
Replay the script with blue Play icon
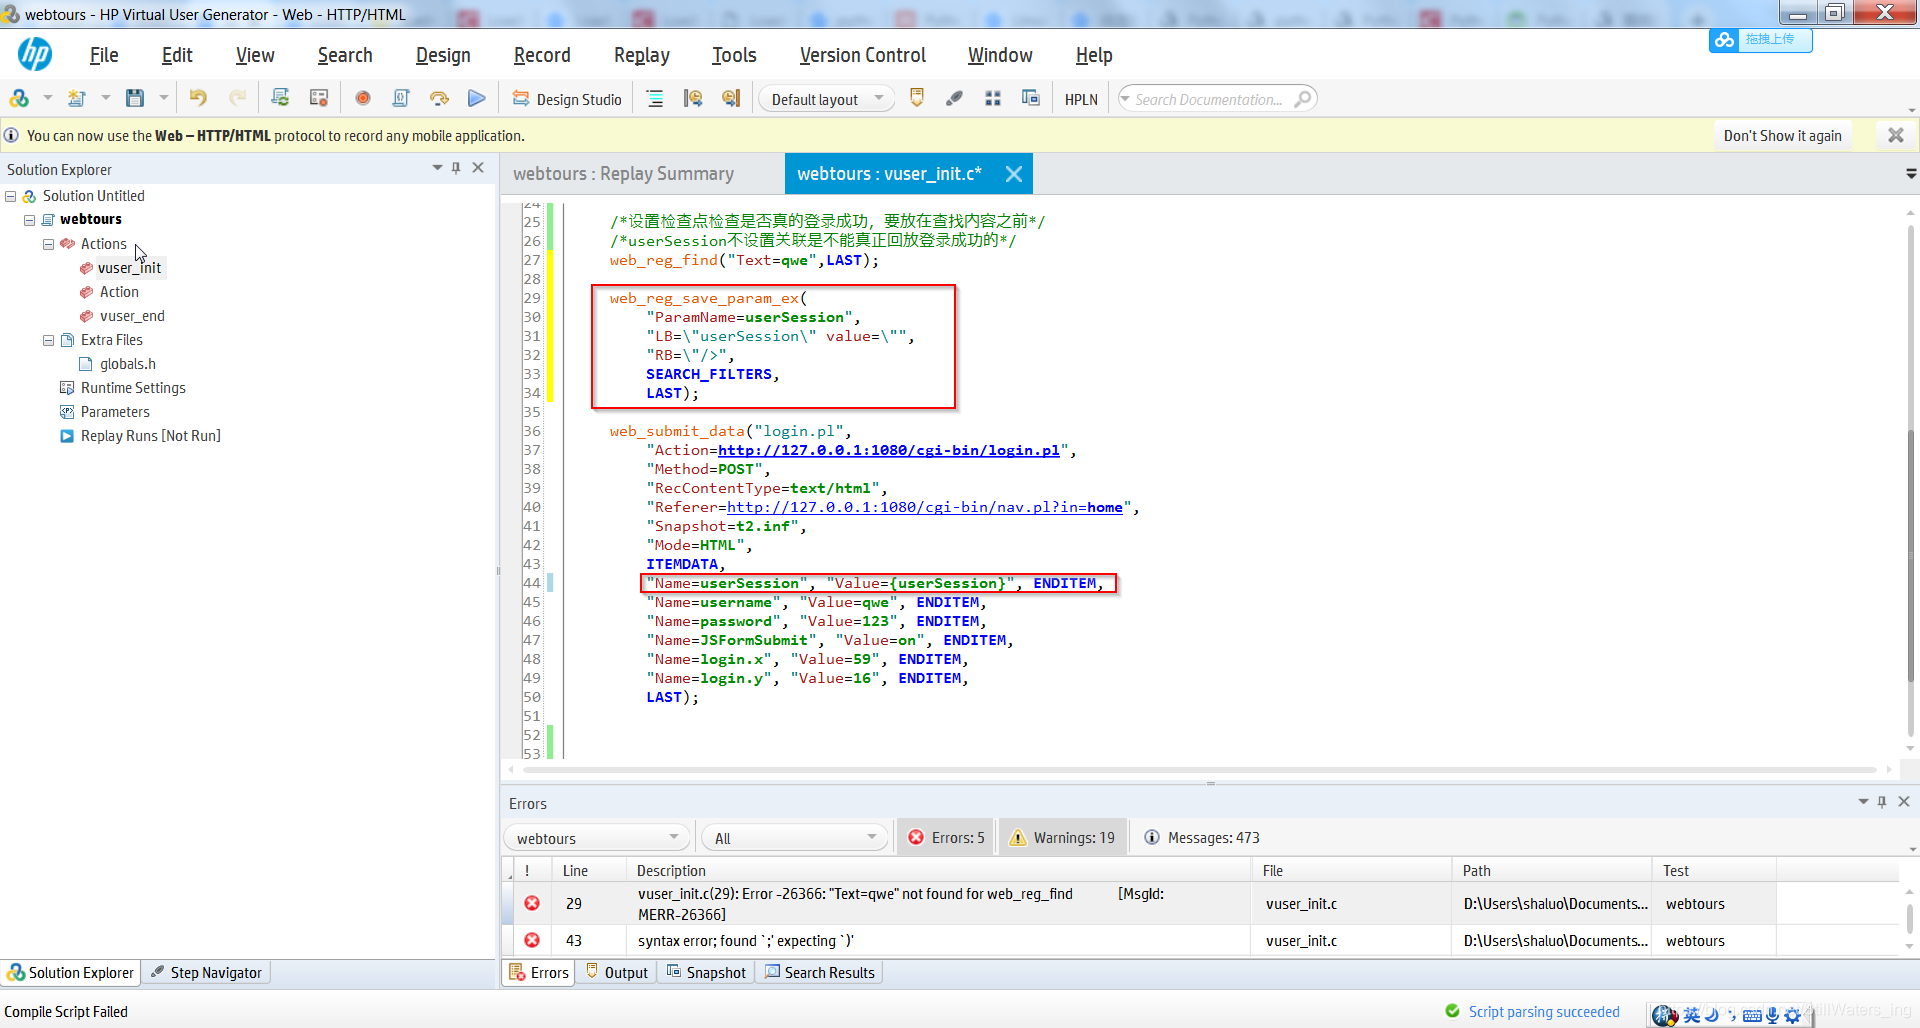click(x=477, y=98)
